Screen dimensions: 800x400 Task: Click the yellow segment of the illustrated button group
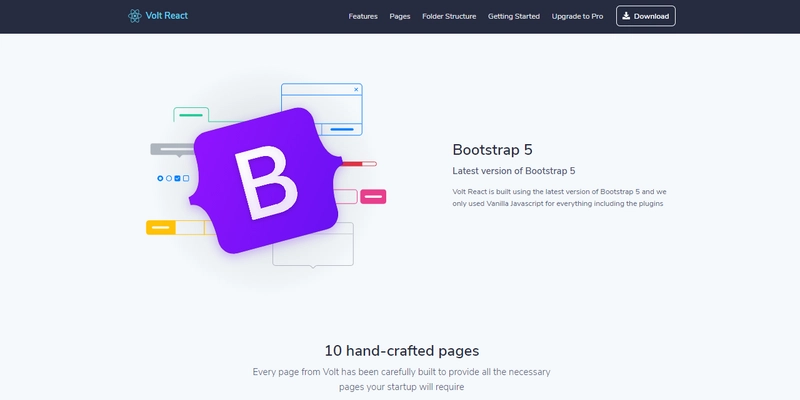(161, 228)
